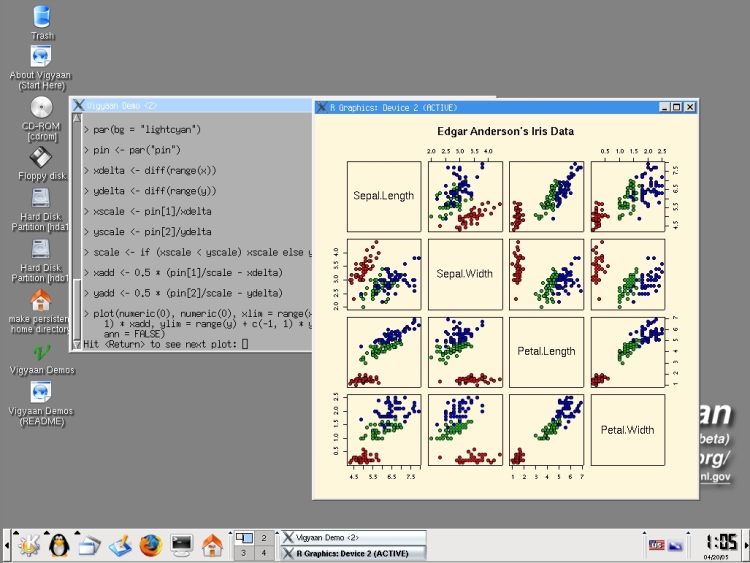This screenshot has width=750, height=563.
Task: Launch Firefox from the taskbar panel
Action: (x=150, y=545)
